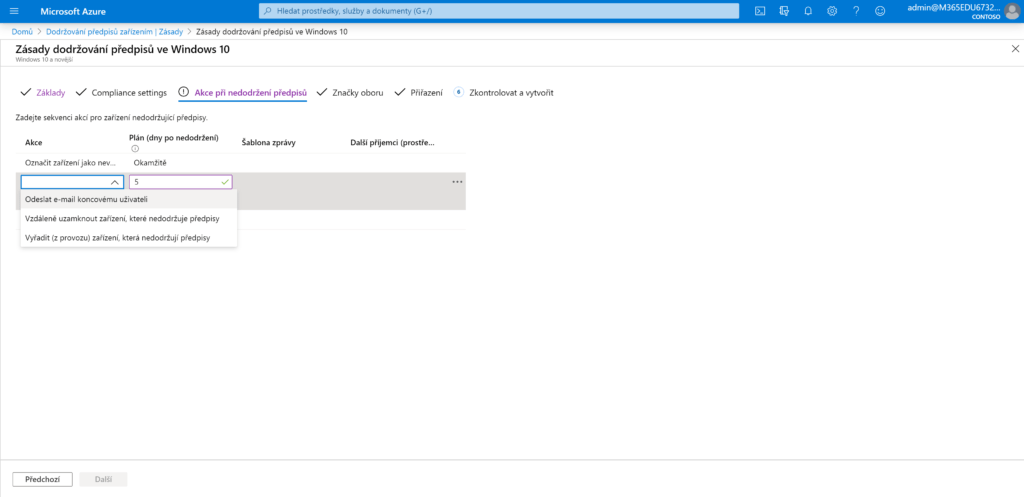Open the Azure portal hamburger menu
1024x497 pixels.
pos(14,11)
